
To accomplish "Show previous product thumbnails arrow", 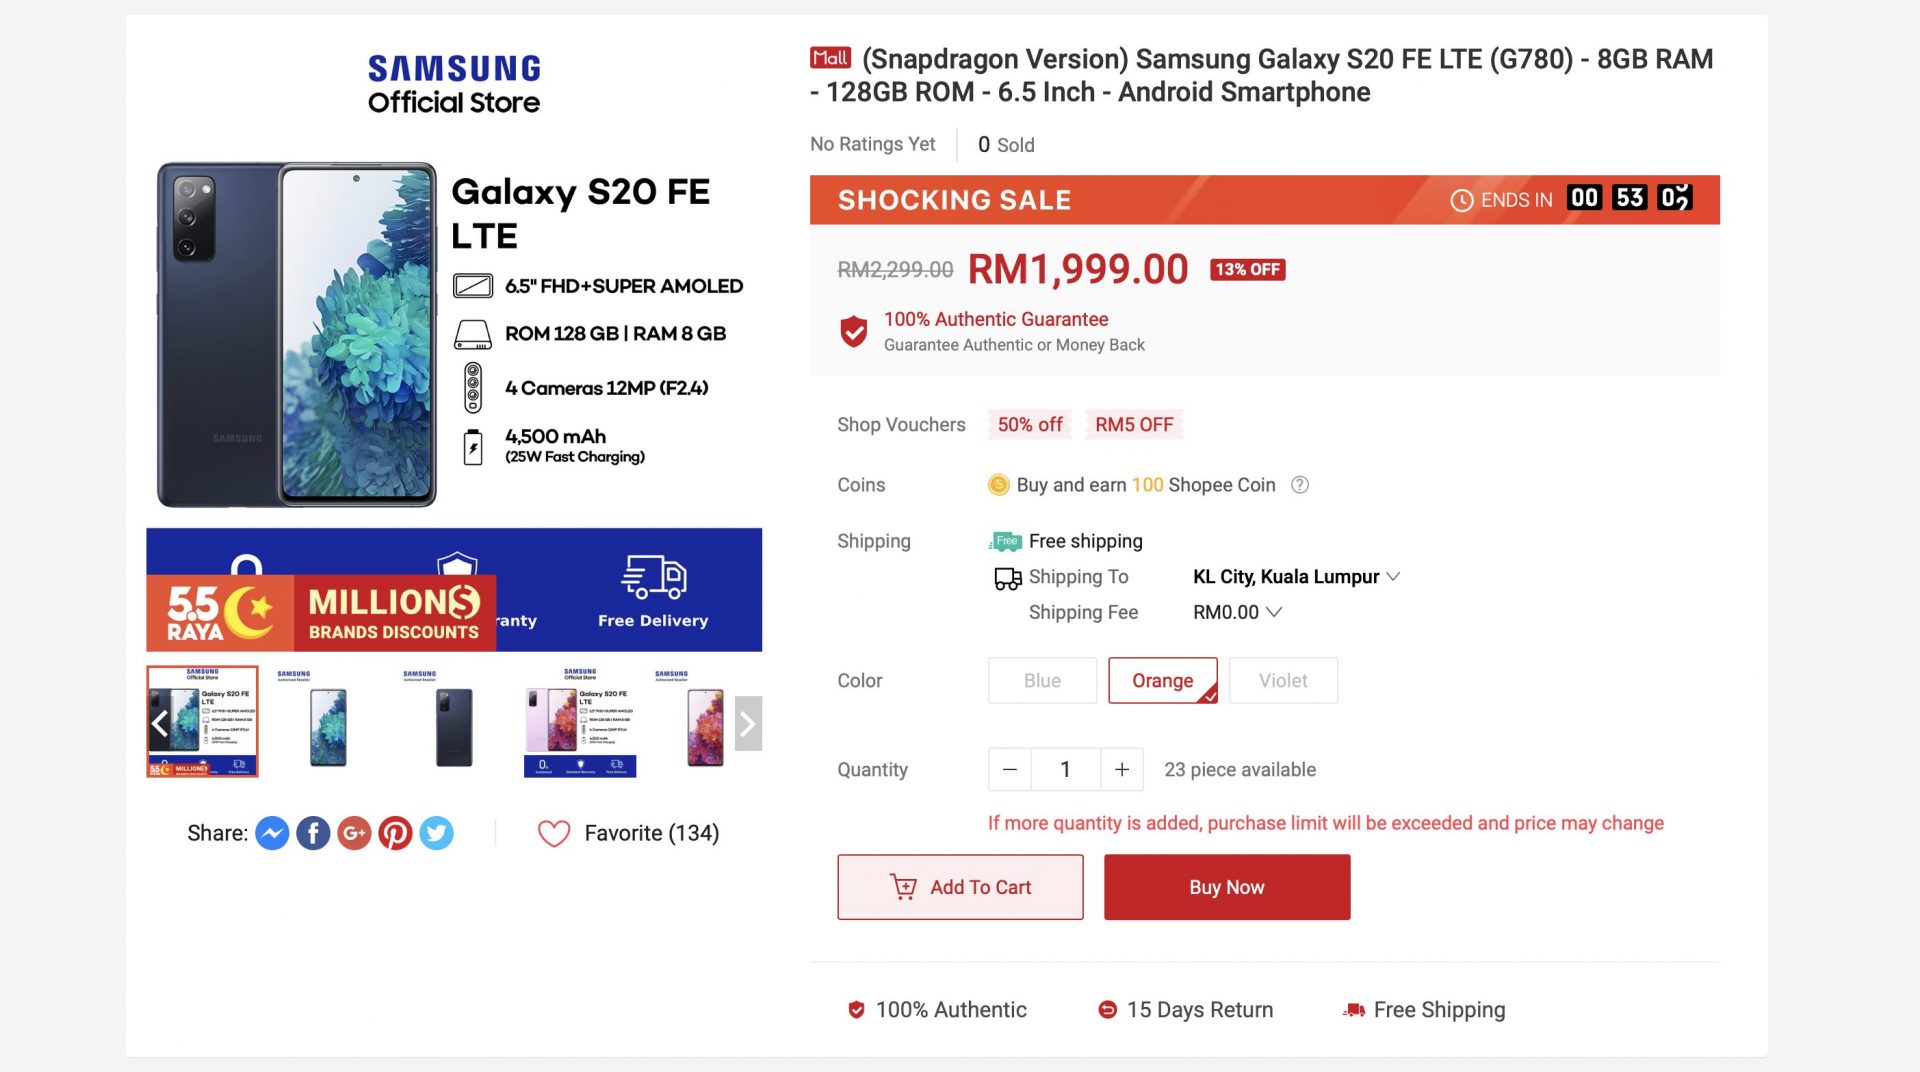I will tap(160, 723).
